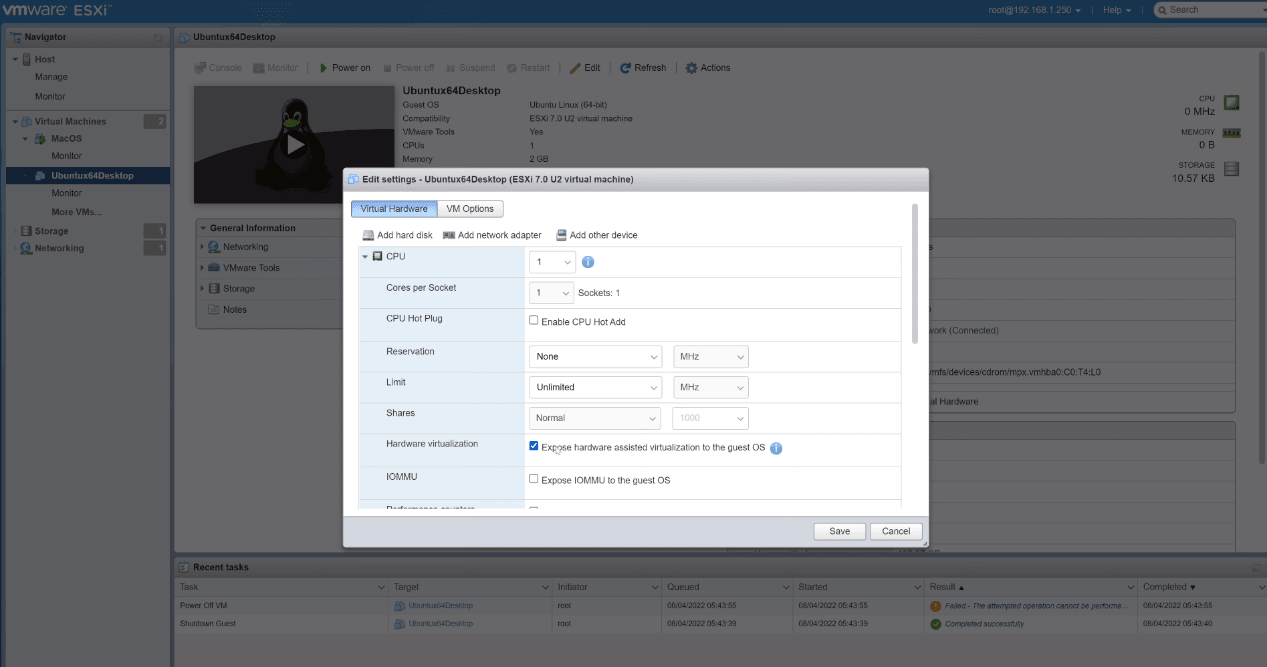Image resolution: width=1267 pixels, height=667 pixels.
Task: Click the info icon next to CPU count
Action: pyautogui.click(x=588, y=262)
